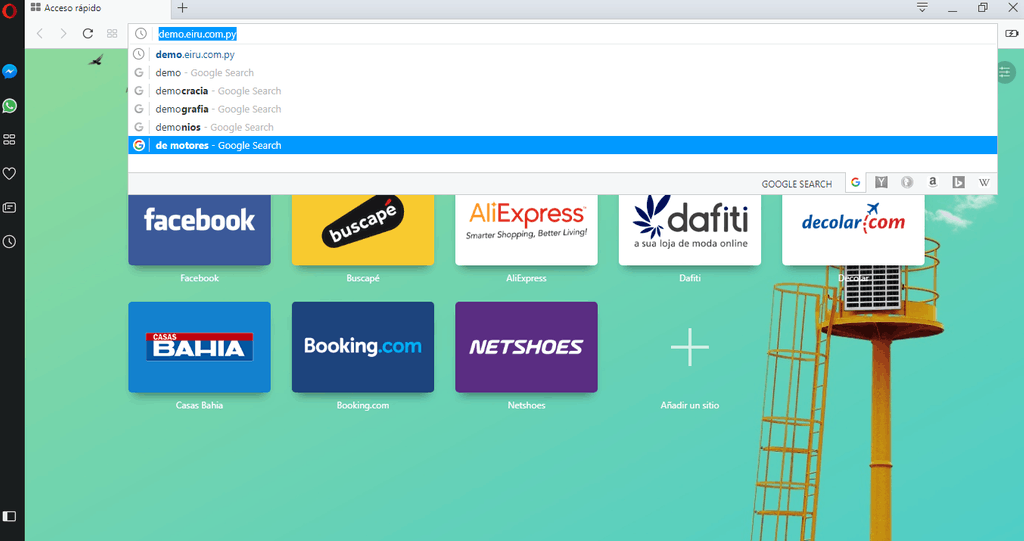
Task: Select Google as search engine
Action: [856, 183]
